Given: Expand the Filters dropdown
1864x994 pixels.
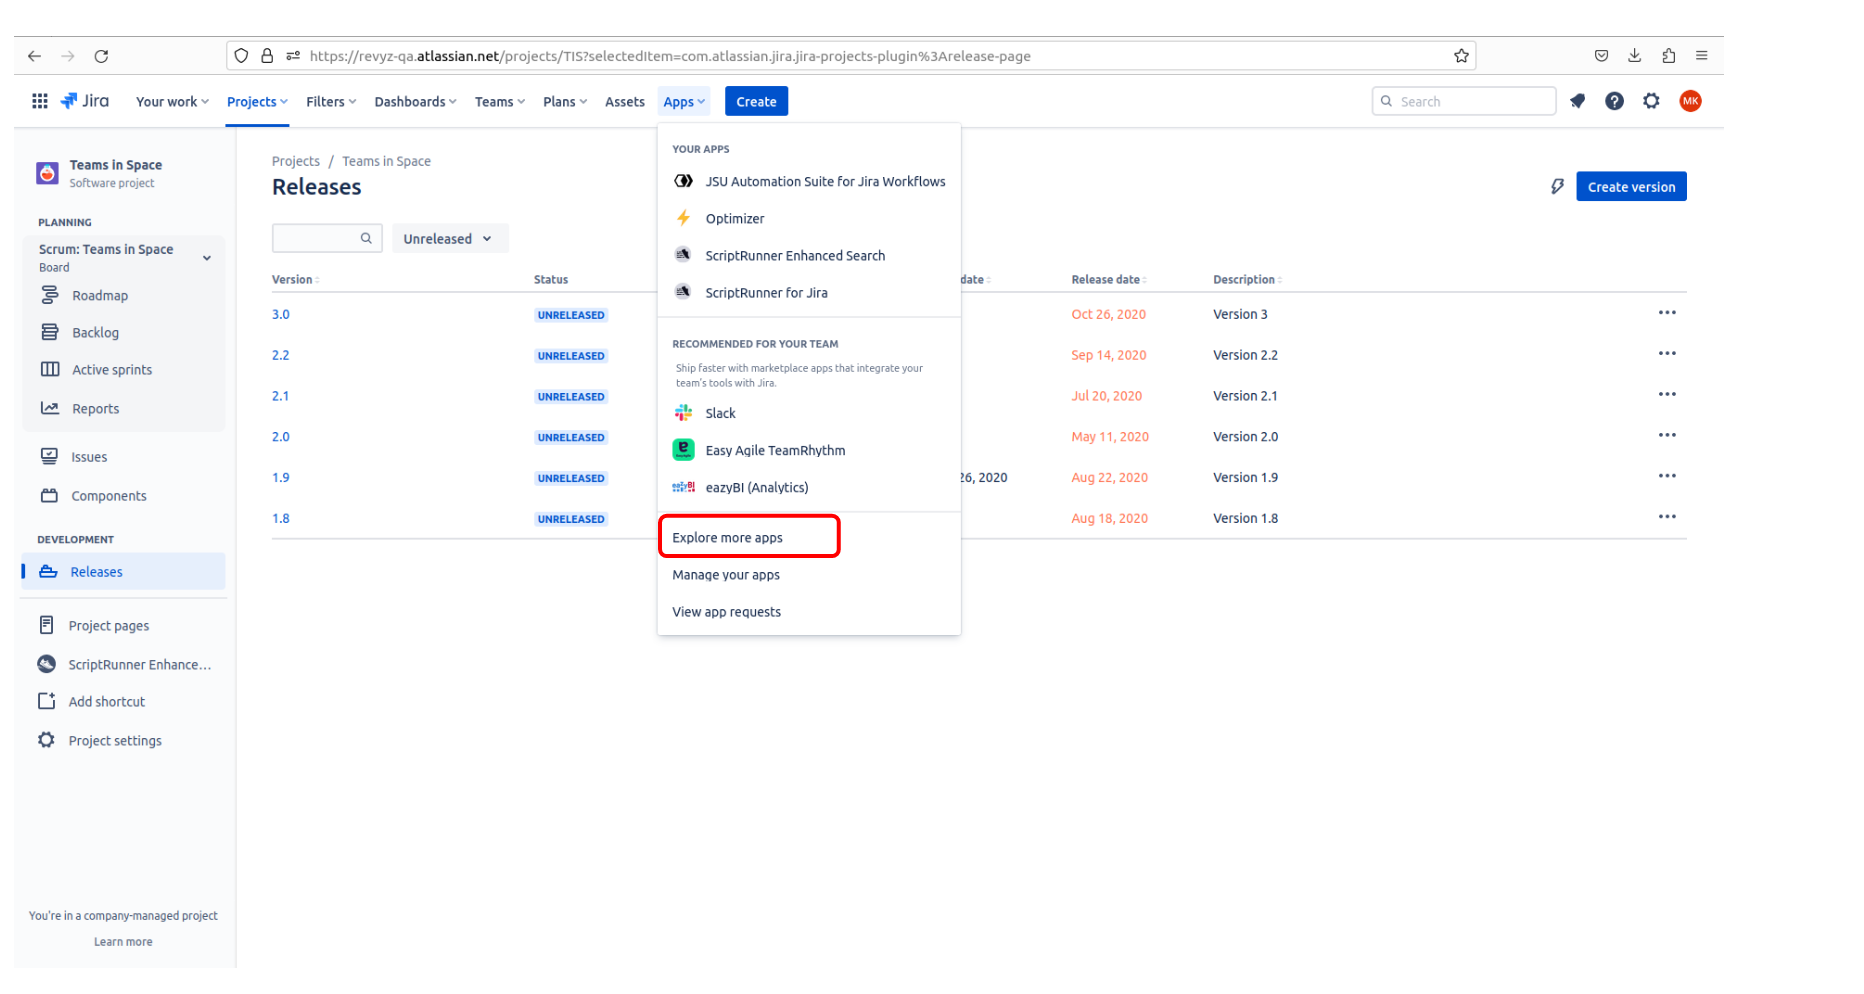Looking at the screenshot, I should pos(331,102).
